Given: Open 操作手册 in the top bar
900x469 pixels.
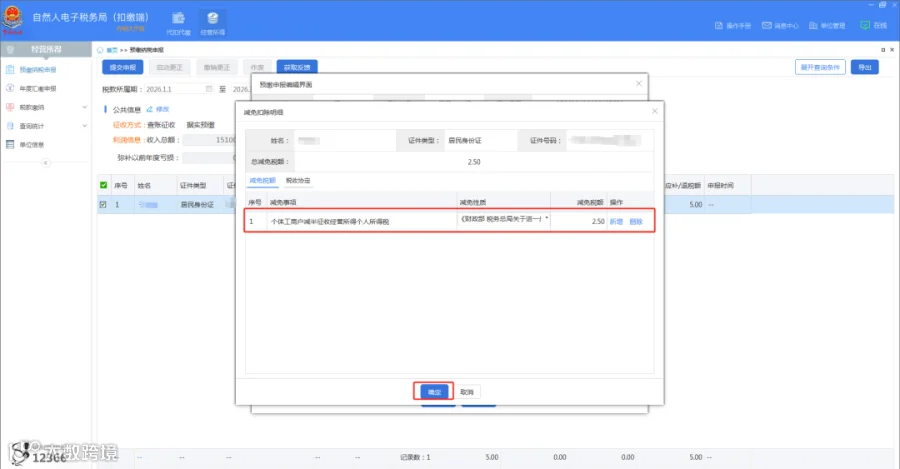Looking at the screenshot, I should click(733, 26).
